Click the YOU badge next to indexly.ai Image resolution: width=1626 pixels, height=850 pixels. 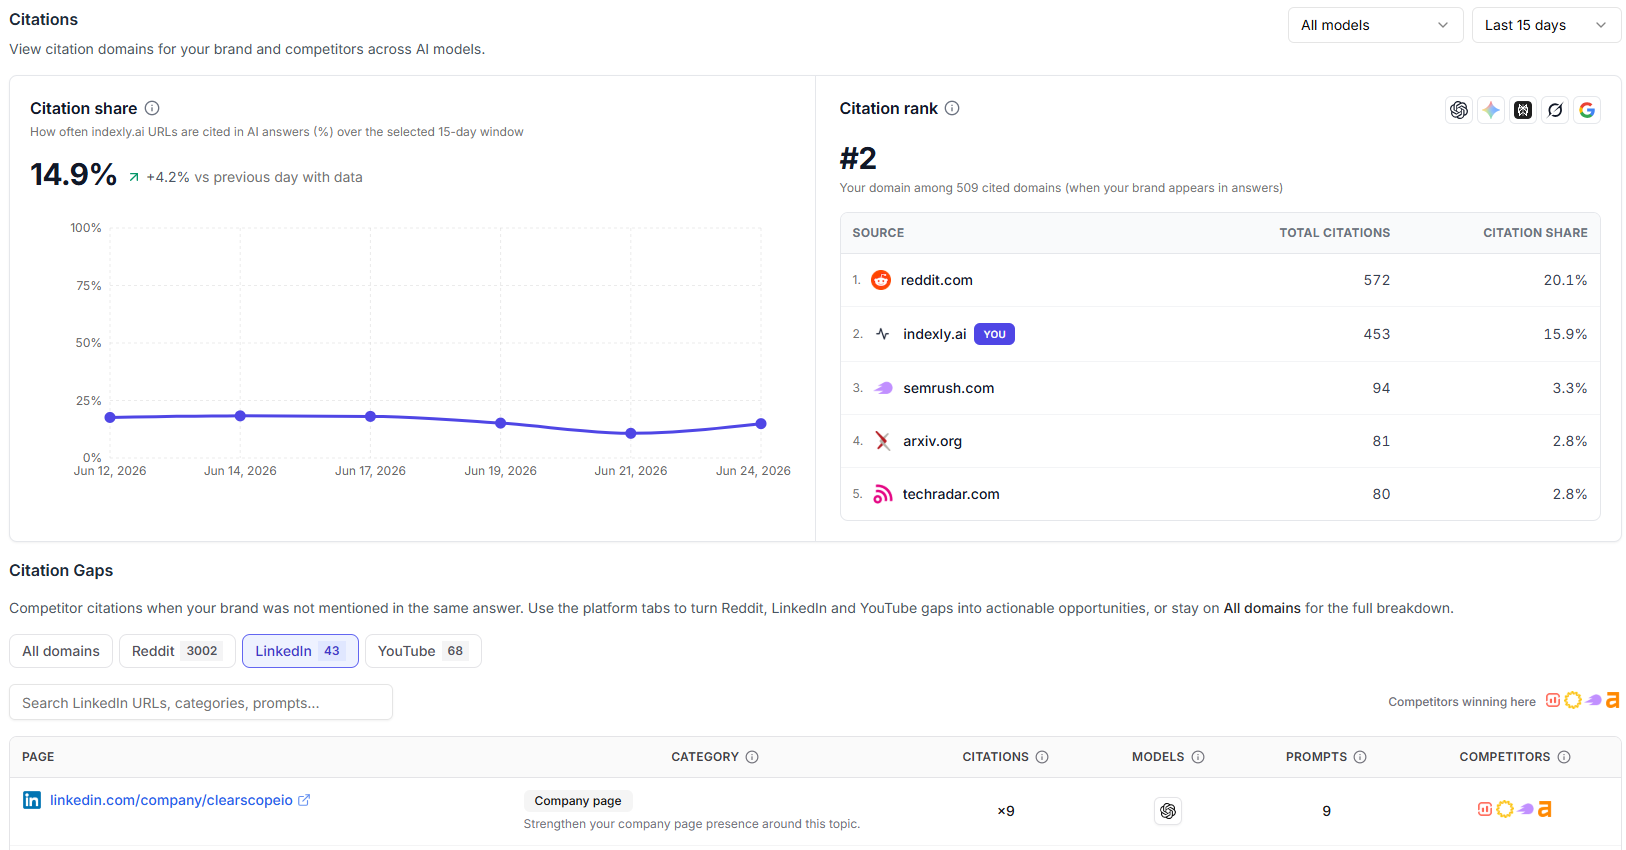(994, 334)
